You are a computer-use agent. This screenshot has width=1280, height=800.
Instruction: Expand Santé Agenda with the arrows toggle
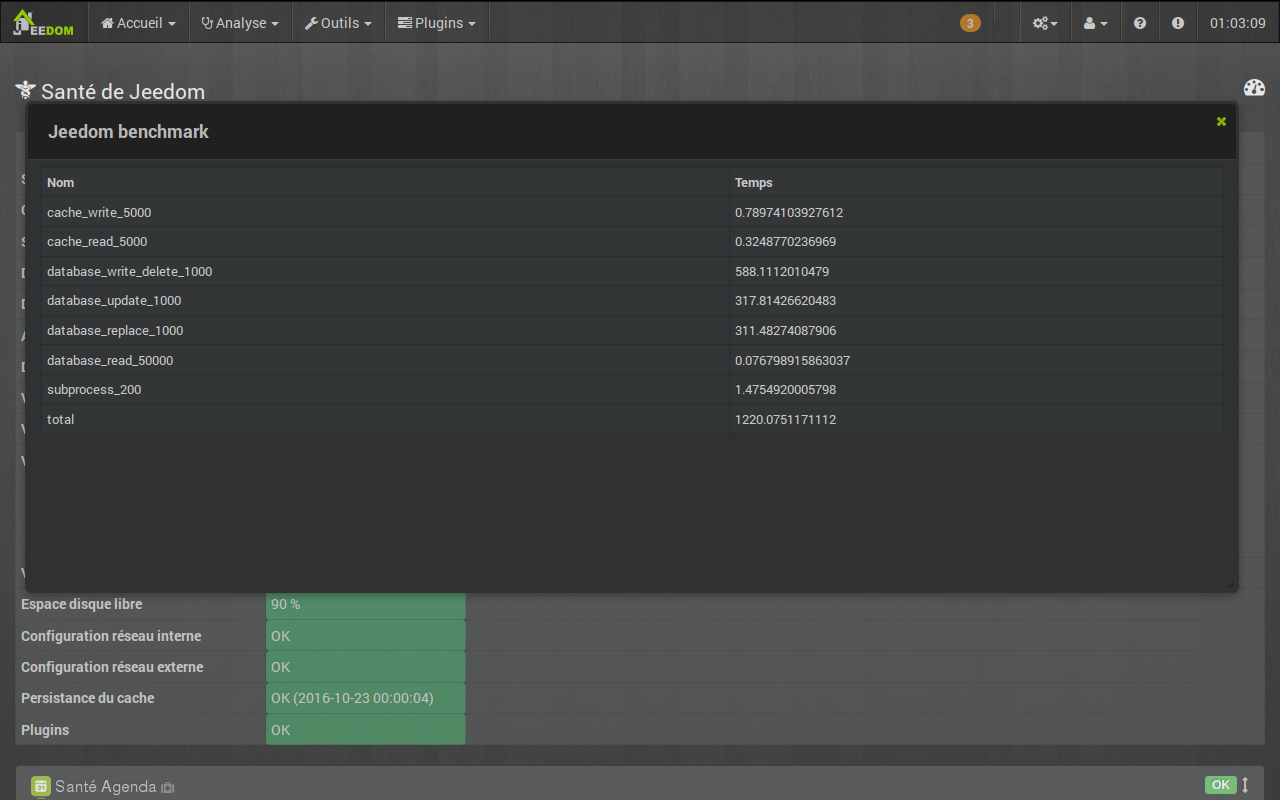point(1246,785)
